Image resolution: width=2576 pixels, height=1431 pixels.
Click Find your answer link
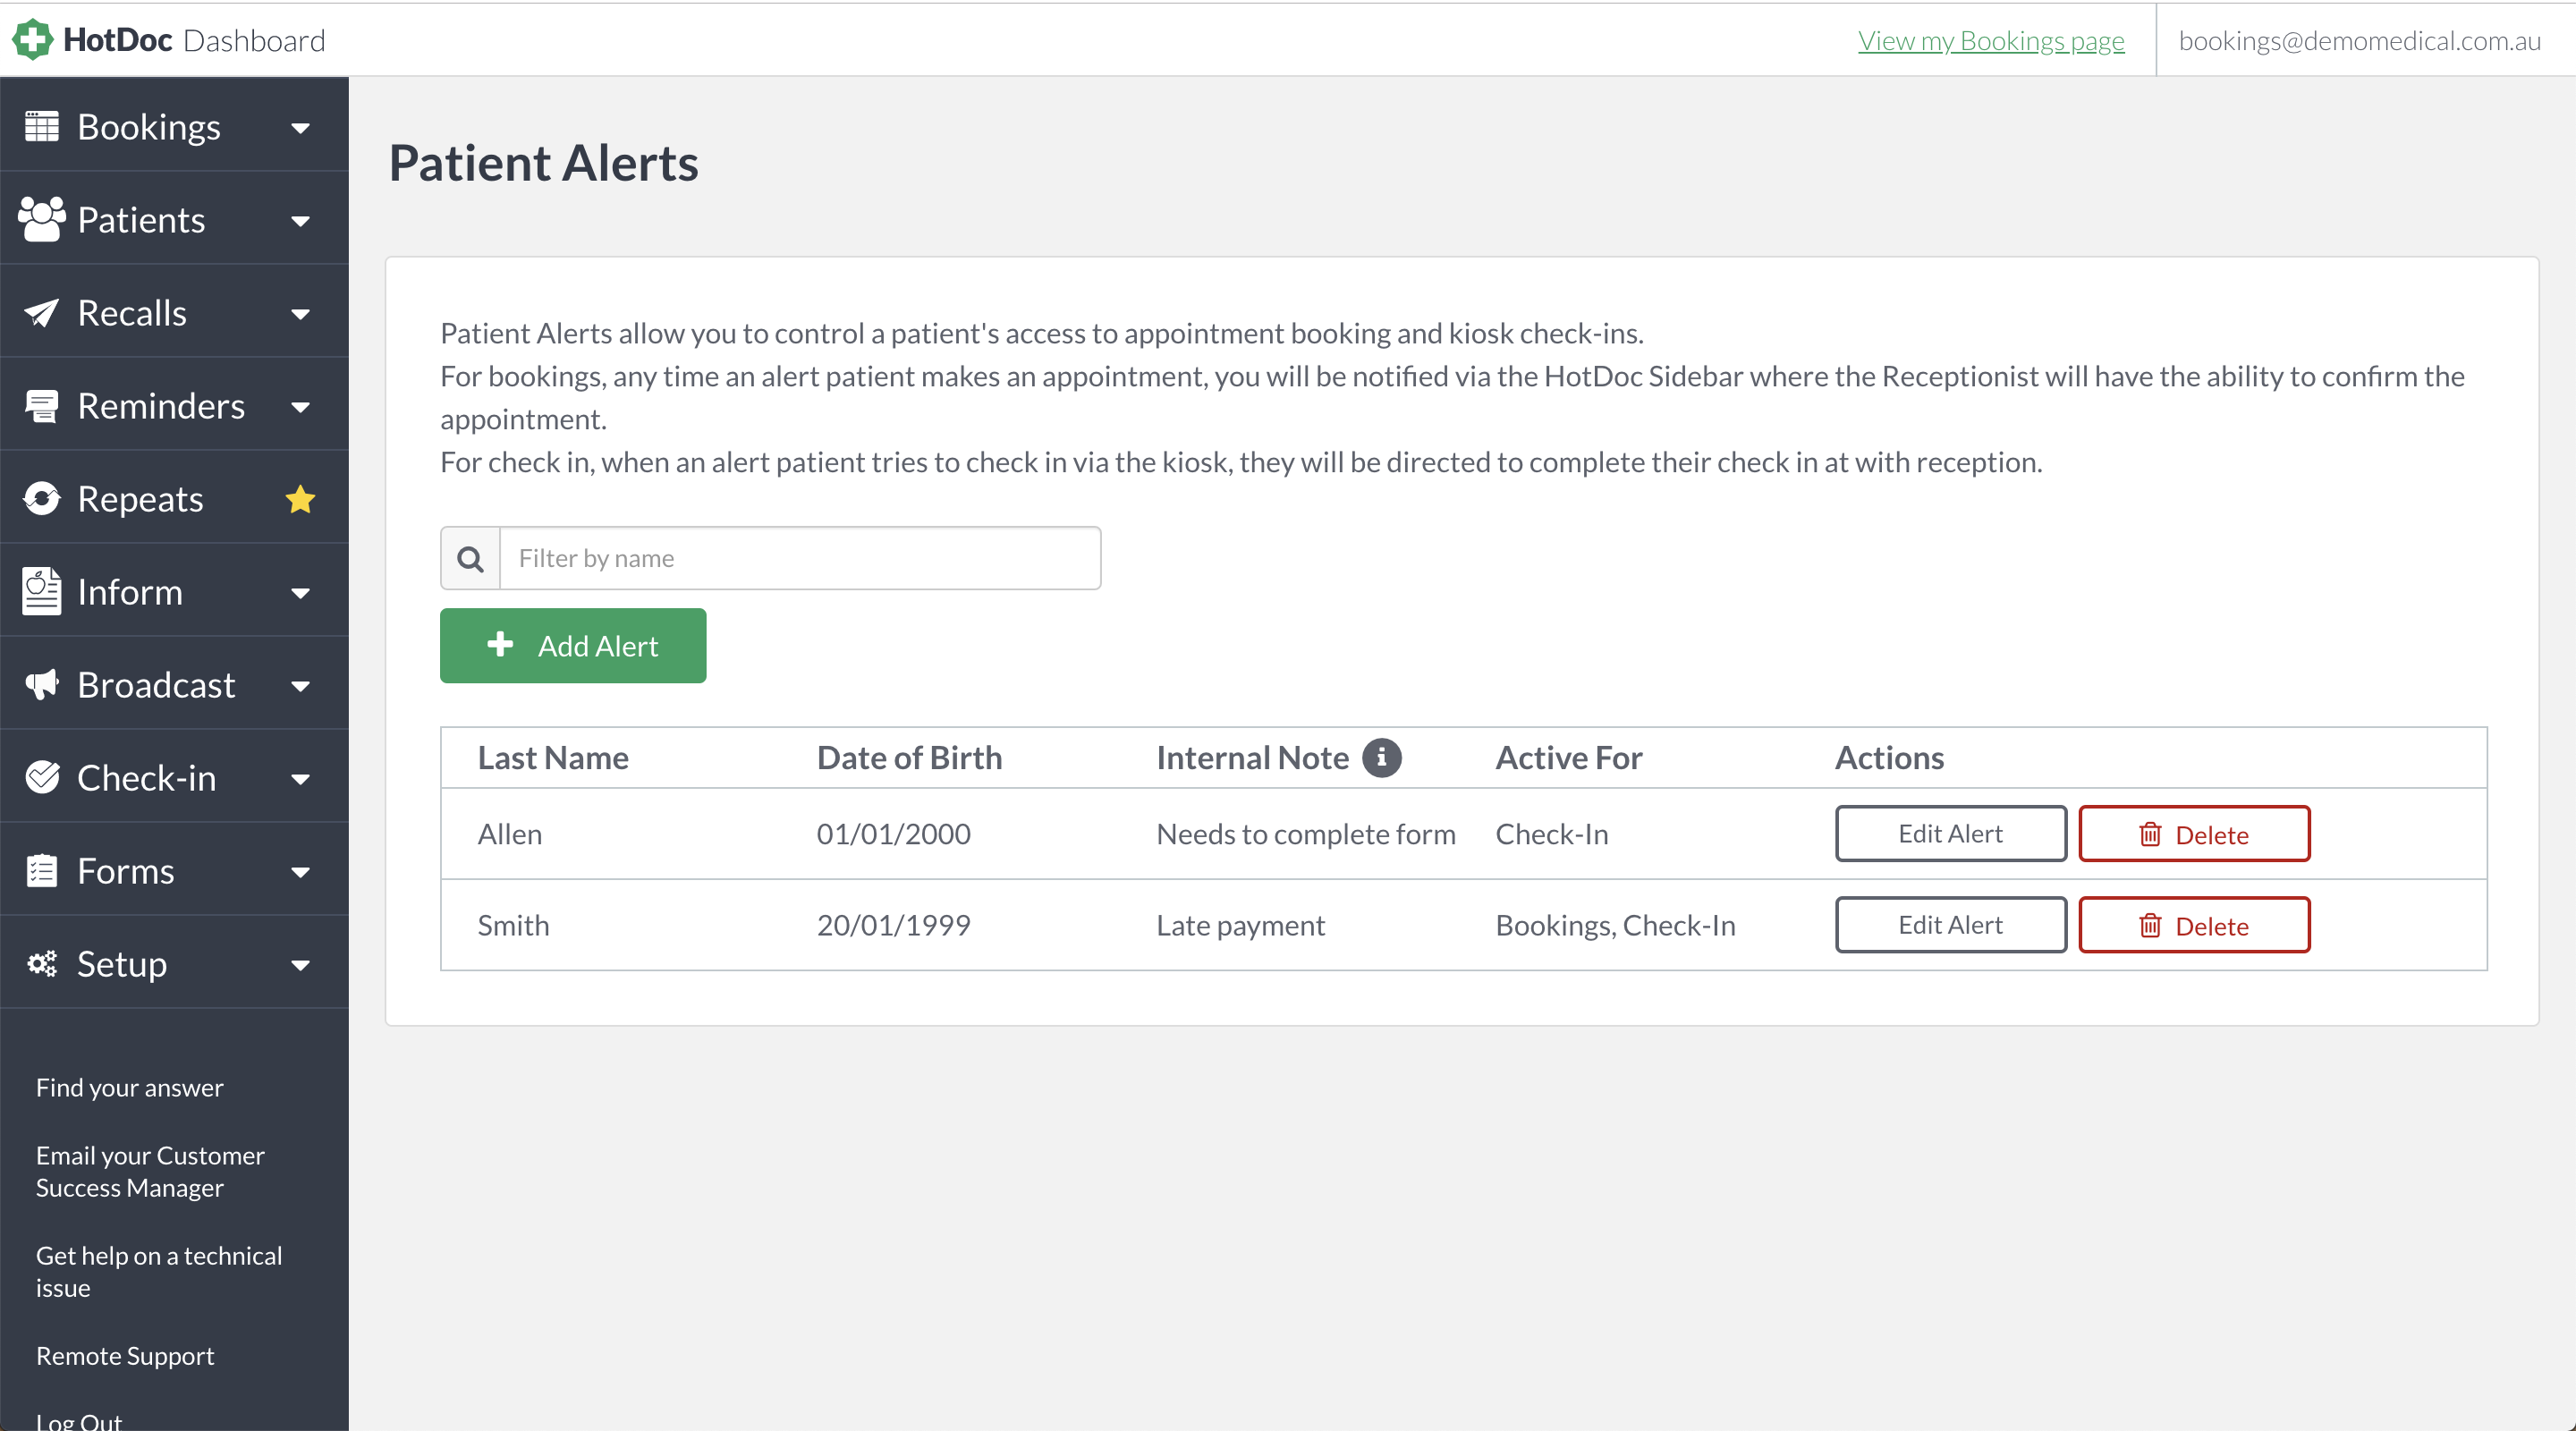coord(130,1087)
